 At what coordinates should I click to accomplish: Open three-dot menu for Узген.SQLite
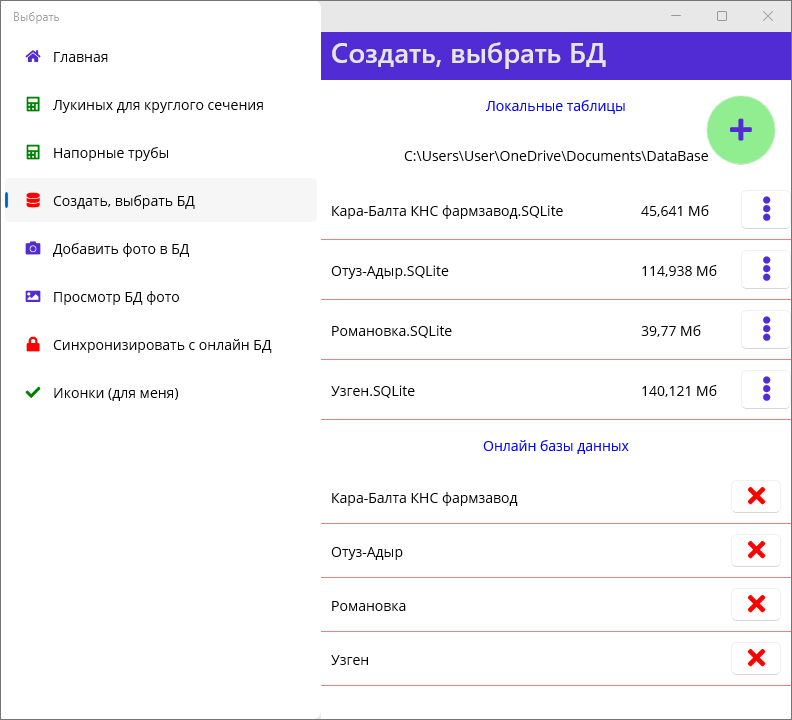pos(766,390)
